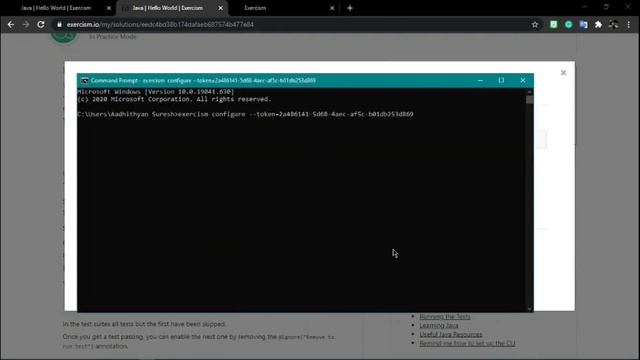The height and width of the screenshot is (360, 640).
Task: Click the Command Prompt scrollbar thumb
Action: 529,100
